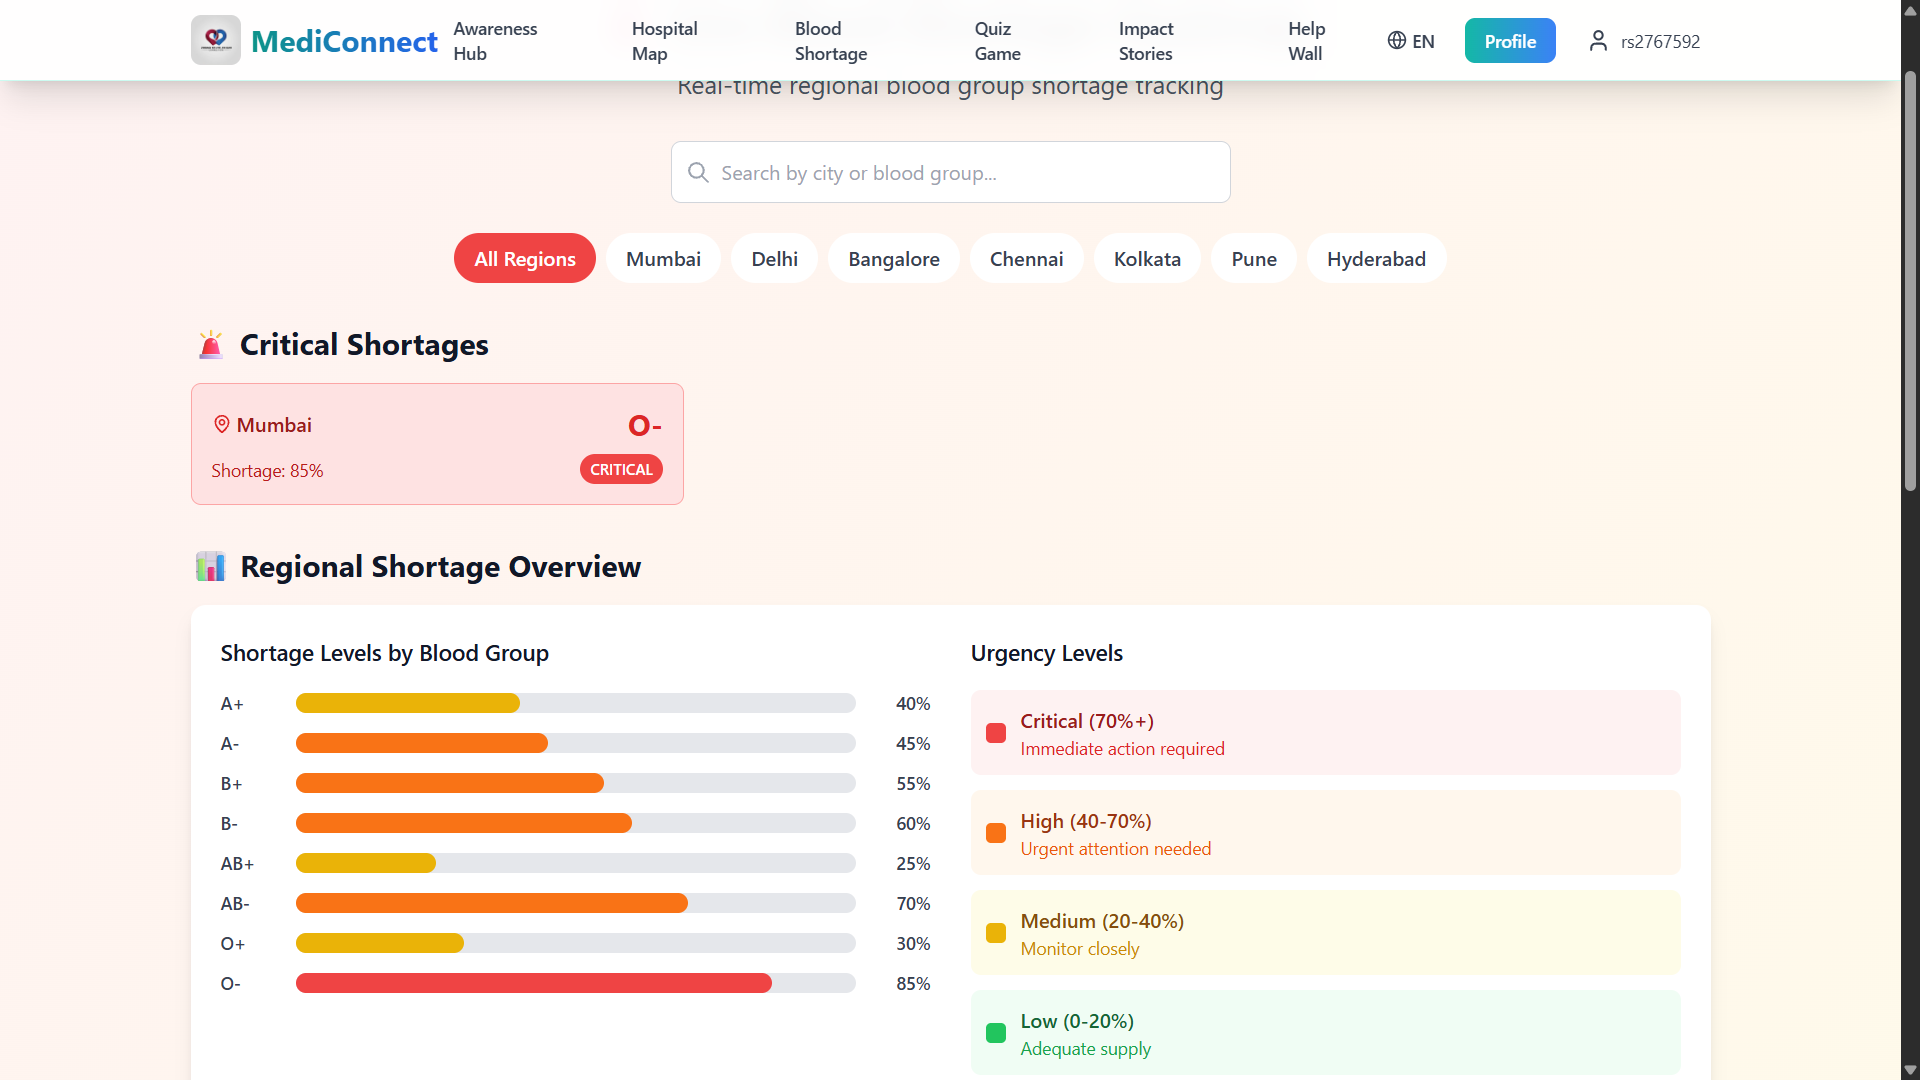1920x1080 pixels.
Task: Click the globe language icon
Action: point(1396,41)
